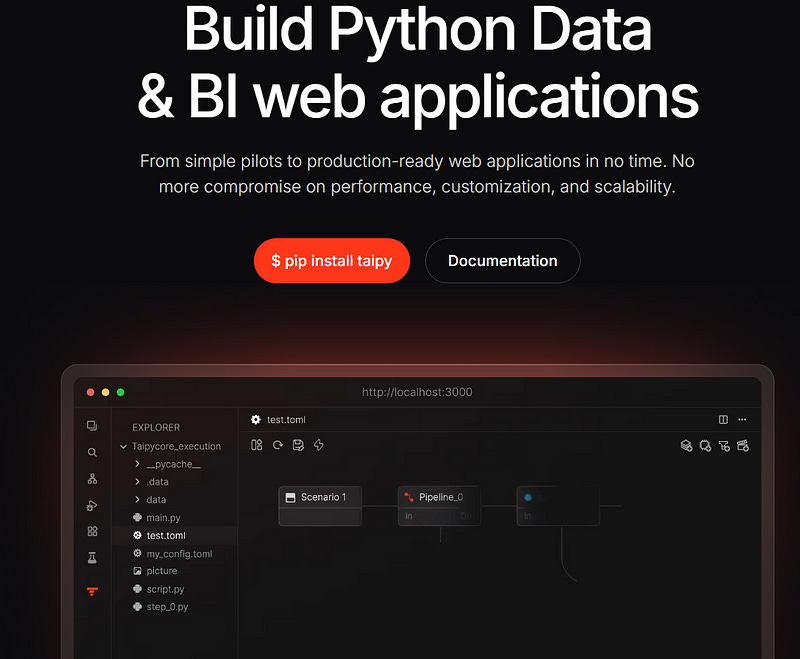Open the picture file in the explorer
Image resolution: width=800 pixels, height=659 pixels.
(x=162, y=571)
